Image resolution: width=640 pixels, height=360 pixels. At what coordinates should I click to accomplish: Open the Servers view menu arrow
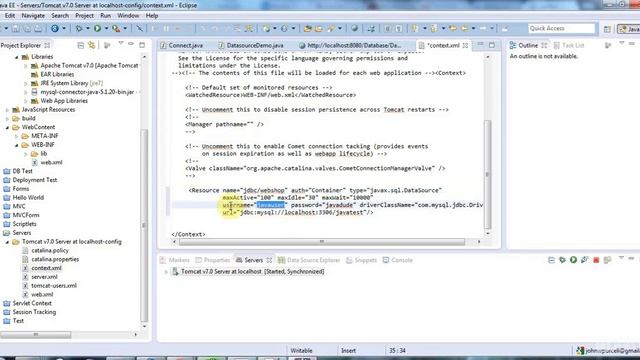621,258
